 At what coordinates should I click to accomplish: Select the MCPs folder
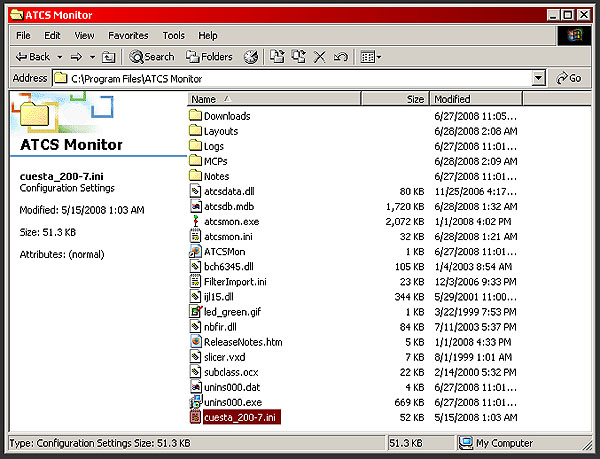(215, 161)
